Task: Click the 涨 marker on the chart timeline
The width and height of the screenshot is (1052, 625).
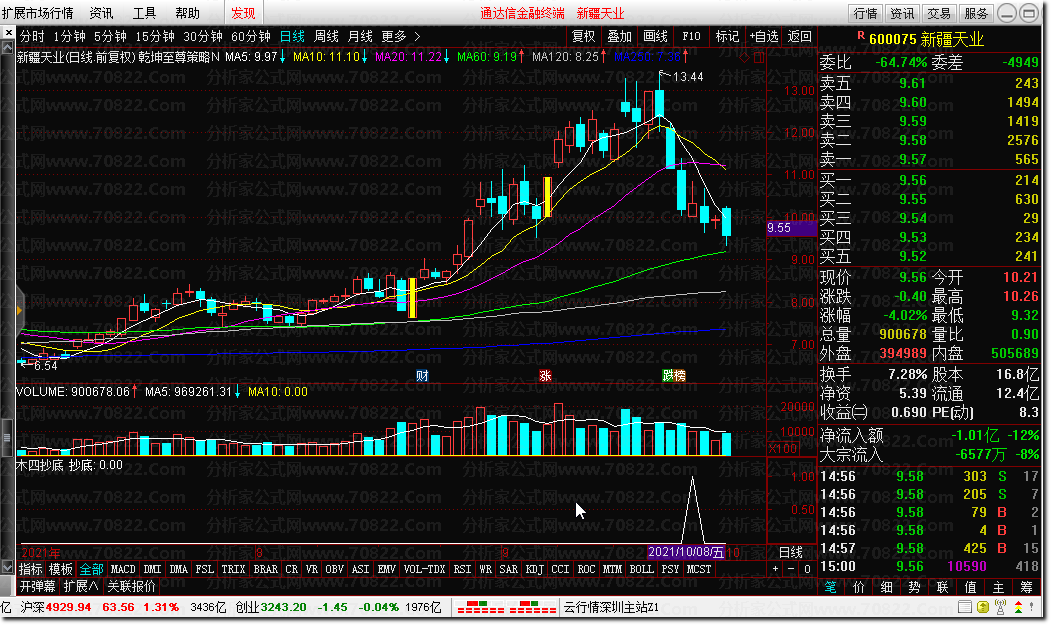Action: 545,376
